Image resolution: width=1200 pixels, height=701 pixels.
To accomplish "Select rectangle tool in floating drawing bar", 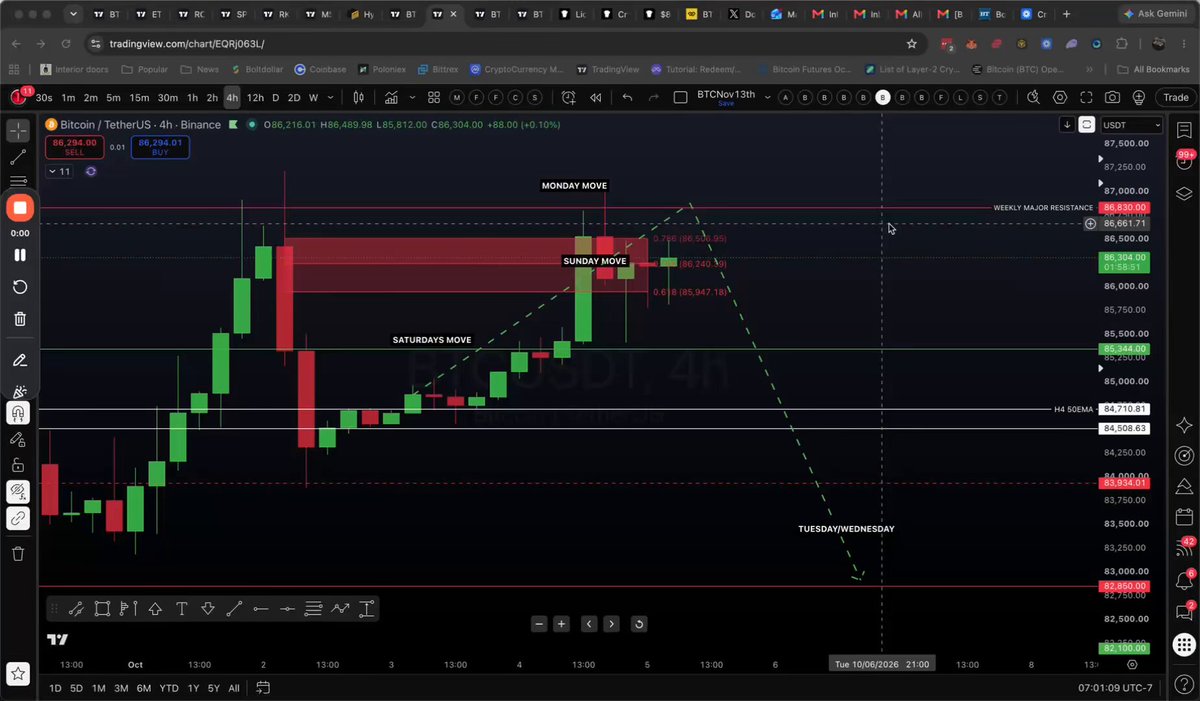I will (x=102, y=608).
